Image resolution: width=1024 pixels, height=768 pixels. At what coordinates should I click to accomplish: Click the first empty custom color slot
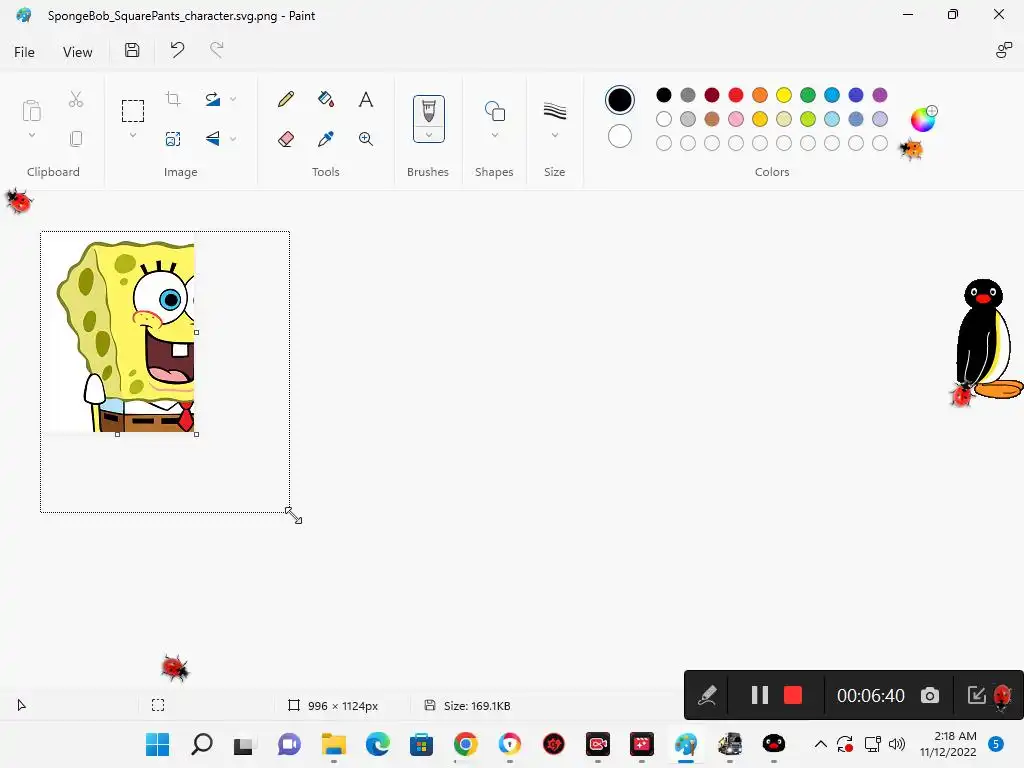point(664,143)
